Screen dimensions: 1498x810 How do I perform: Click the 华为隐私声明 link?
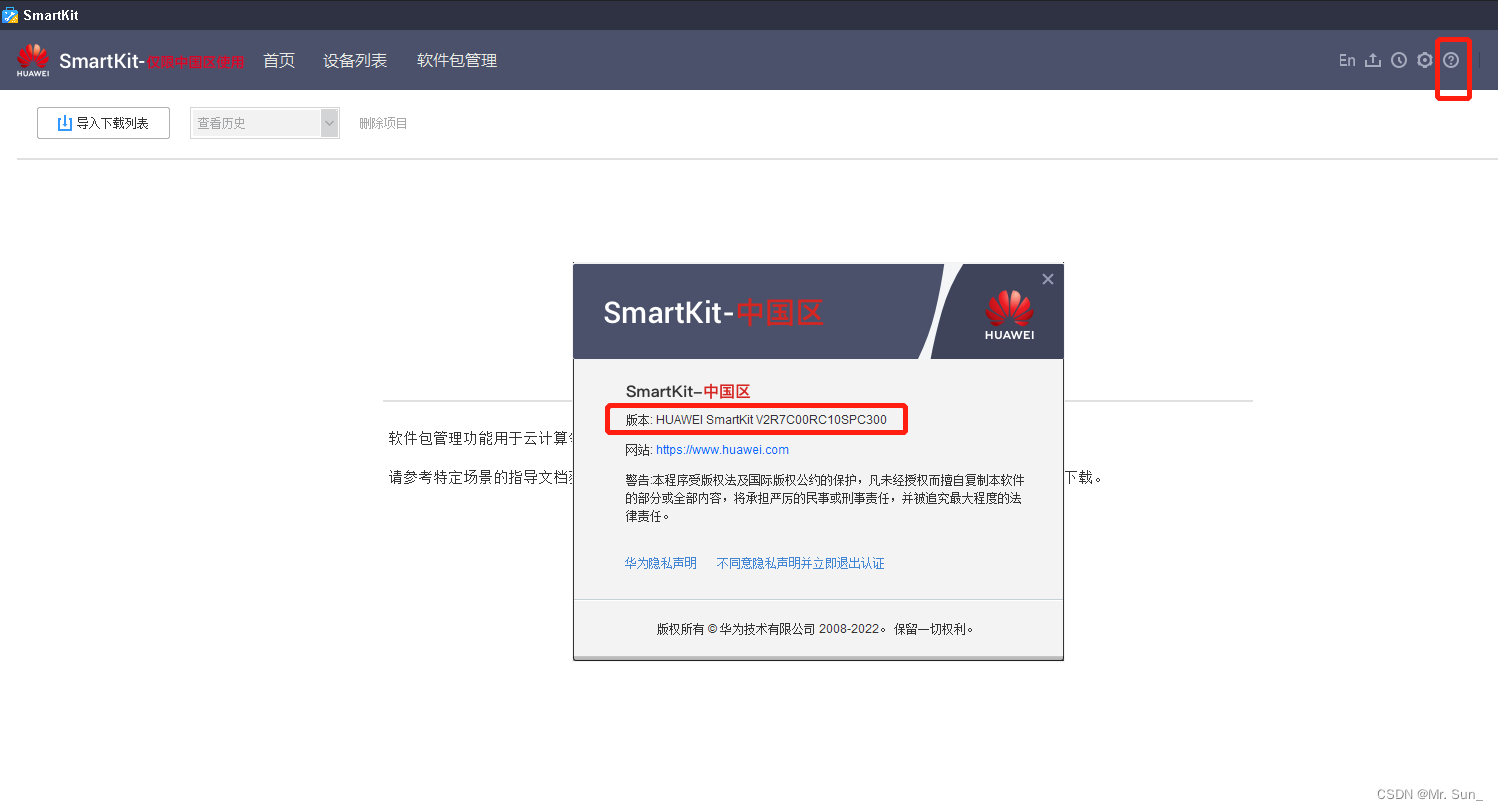[x=661, y=562]
